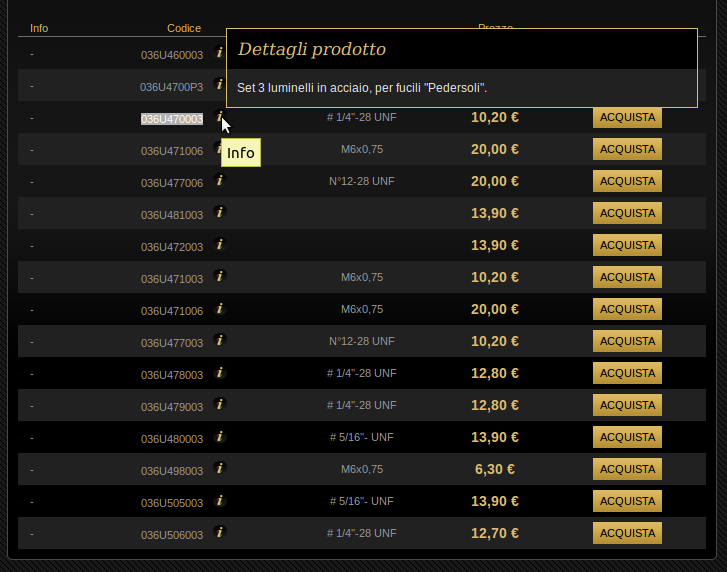Click the info icon for 036U506003
Image resolution: width=727 pixels, height=572 pixels.
220,532
